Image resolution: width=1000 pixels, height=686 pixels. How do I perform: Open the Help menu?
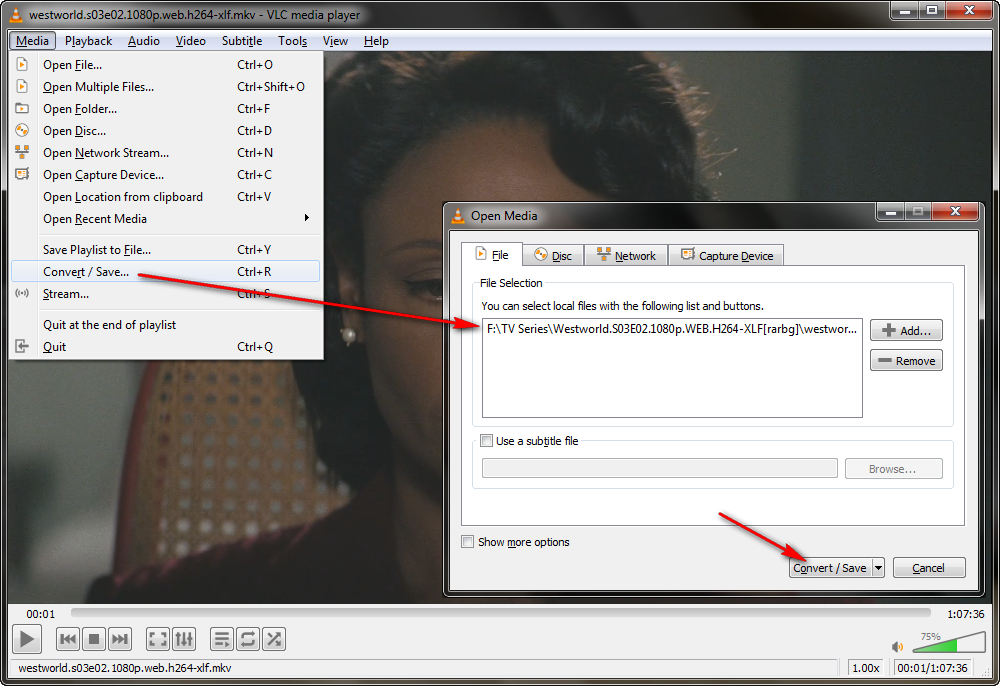click(x=376, y=41)
